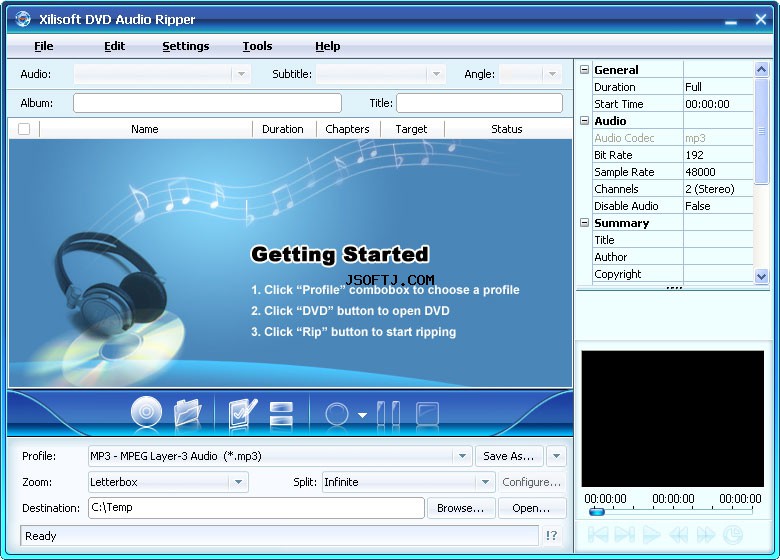780x560 pixels.
Task: Click the Destination path field
Action: click(256, 508)
